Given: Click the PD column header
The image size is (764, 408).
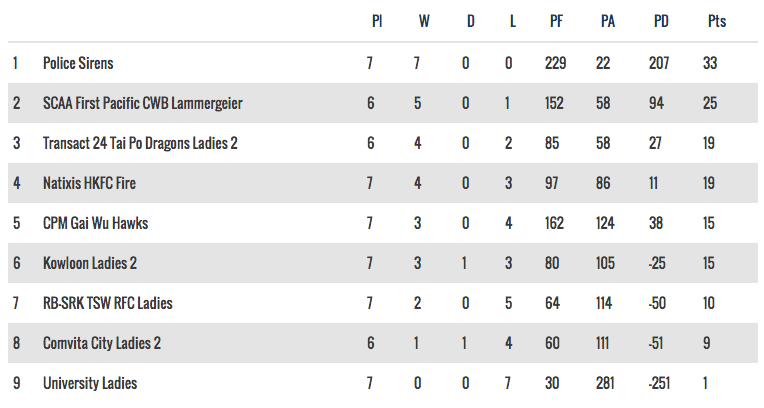Looking at the screenshot, I should [x=661, y=21].
